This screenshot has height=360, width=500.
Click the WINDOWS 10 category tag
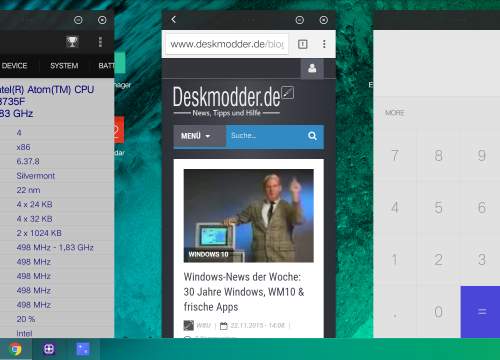(x=208, y=254)
